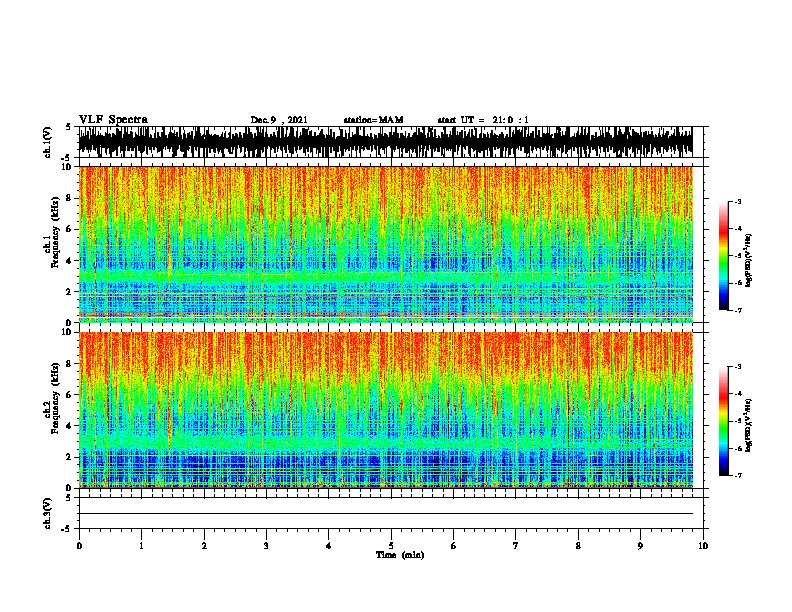Click time axis tick label "7"
The width and height of the screenshot is (792, 612).
(516, 546)
